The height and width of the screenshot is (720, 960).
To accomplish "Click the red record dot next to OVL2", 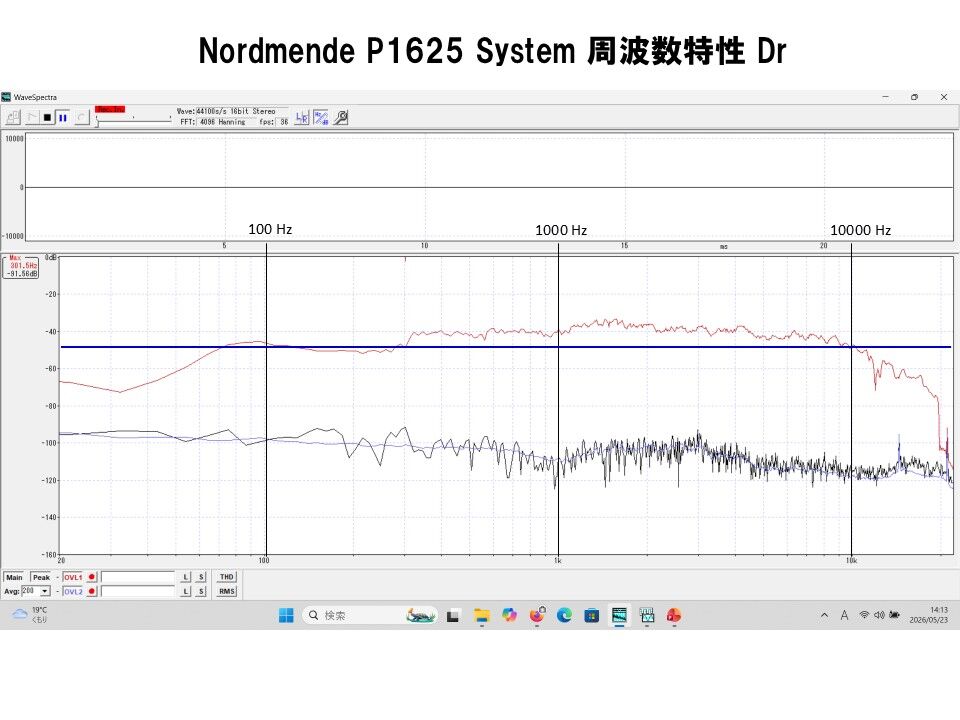I will (x=92, y=591).
